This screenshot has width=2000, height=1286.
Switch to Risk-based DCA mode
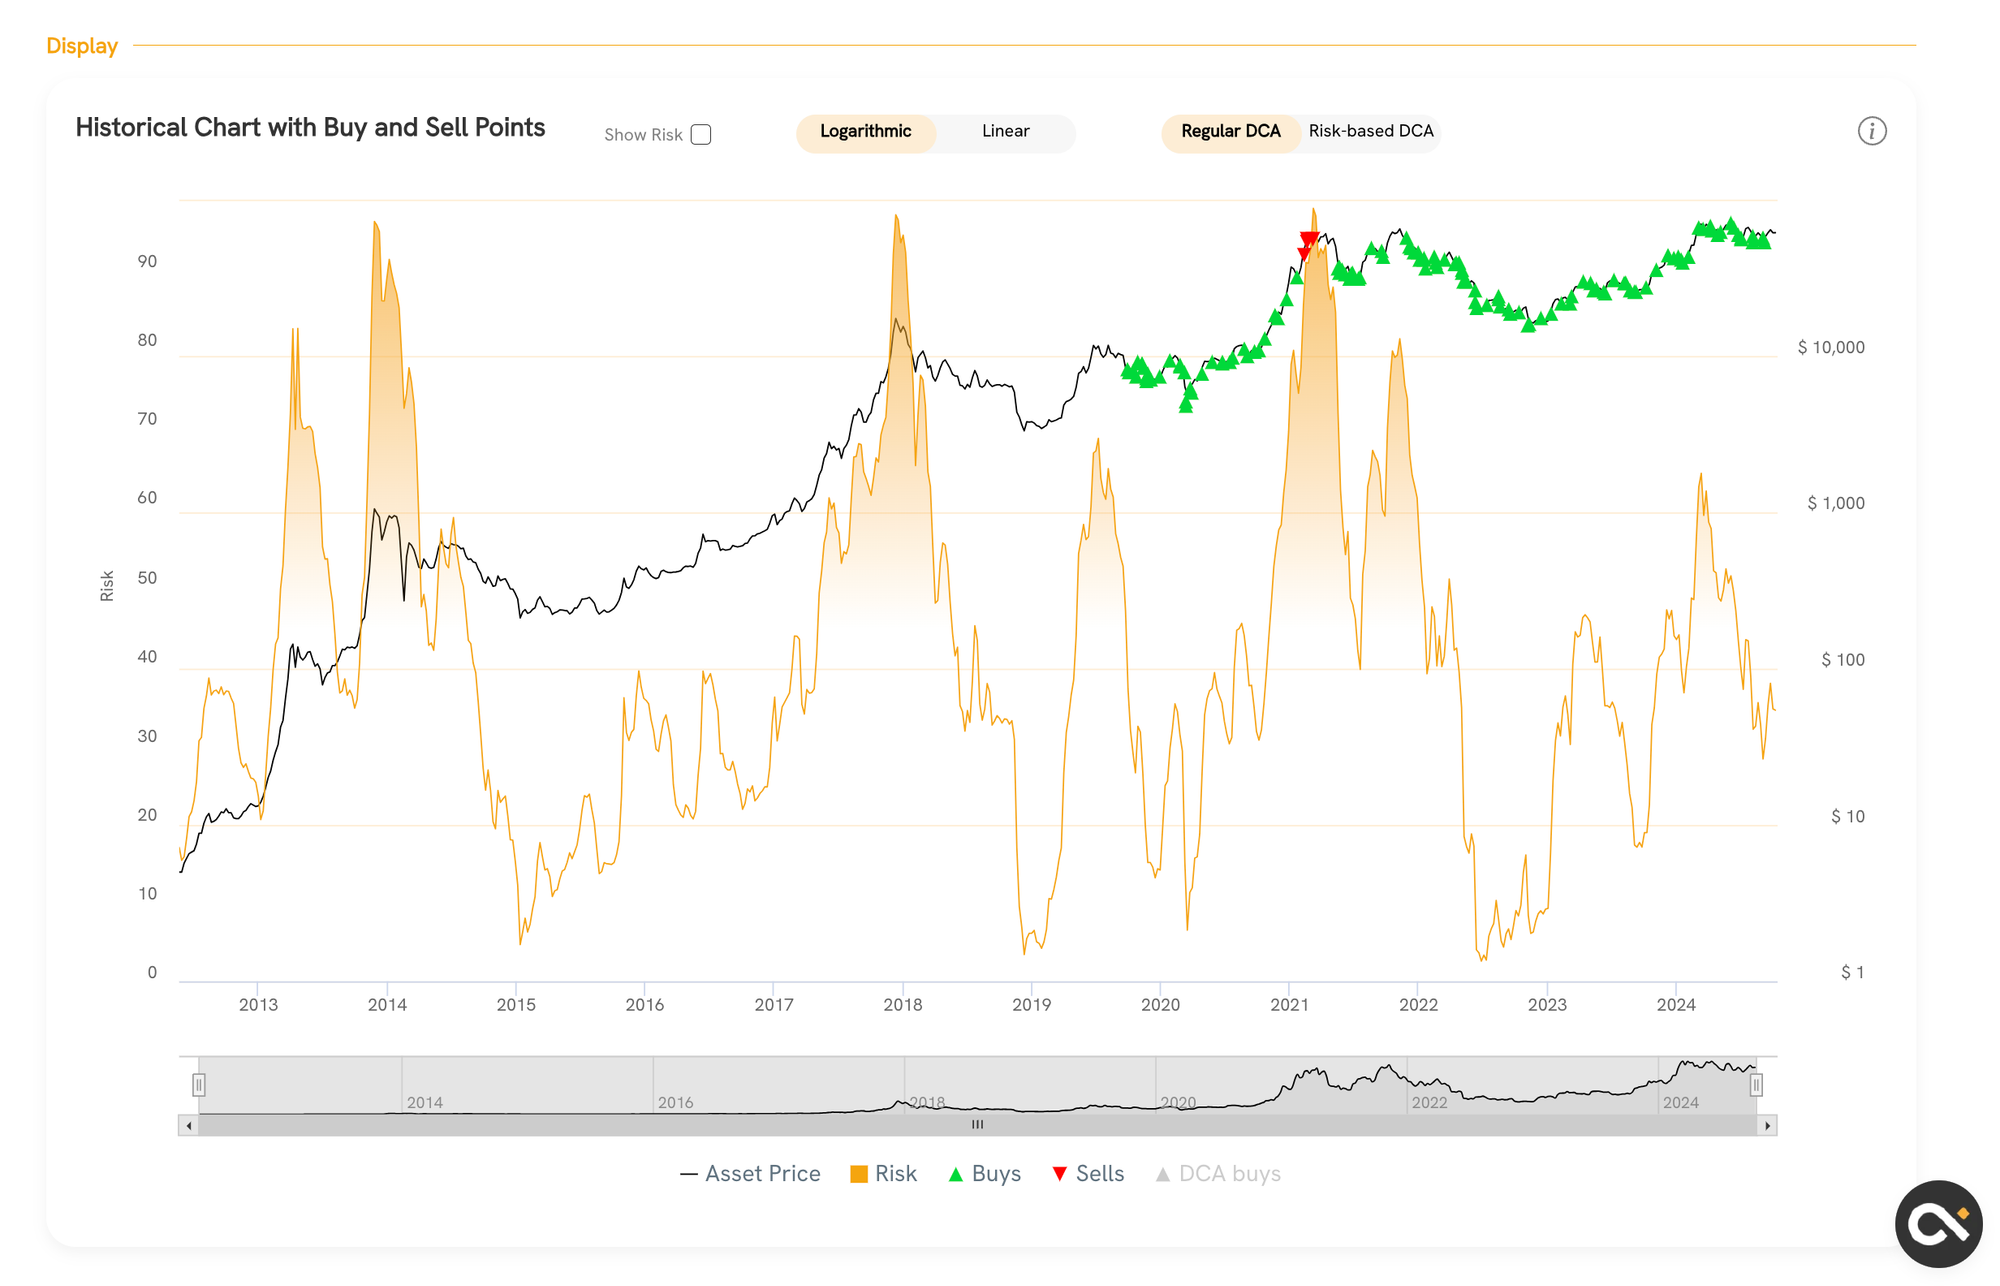coord(1370,132)
